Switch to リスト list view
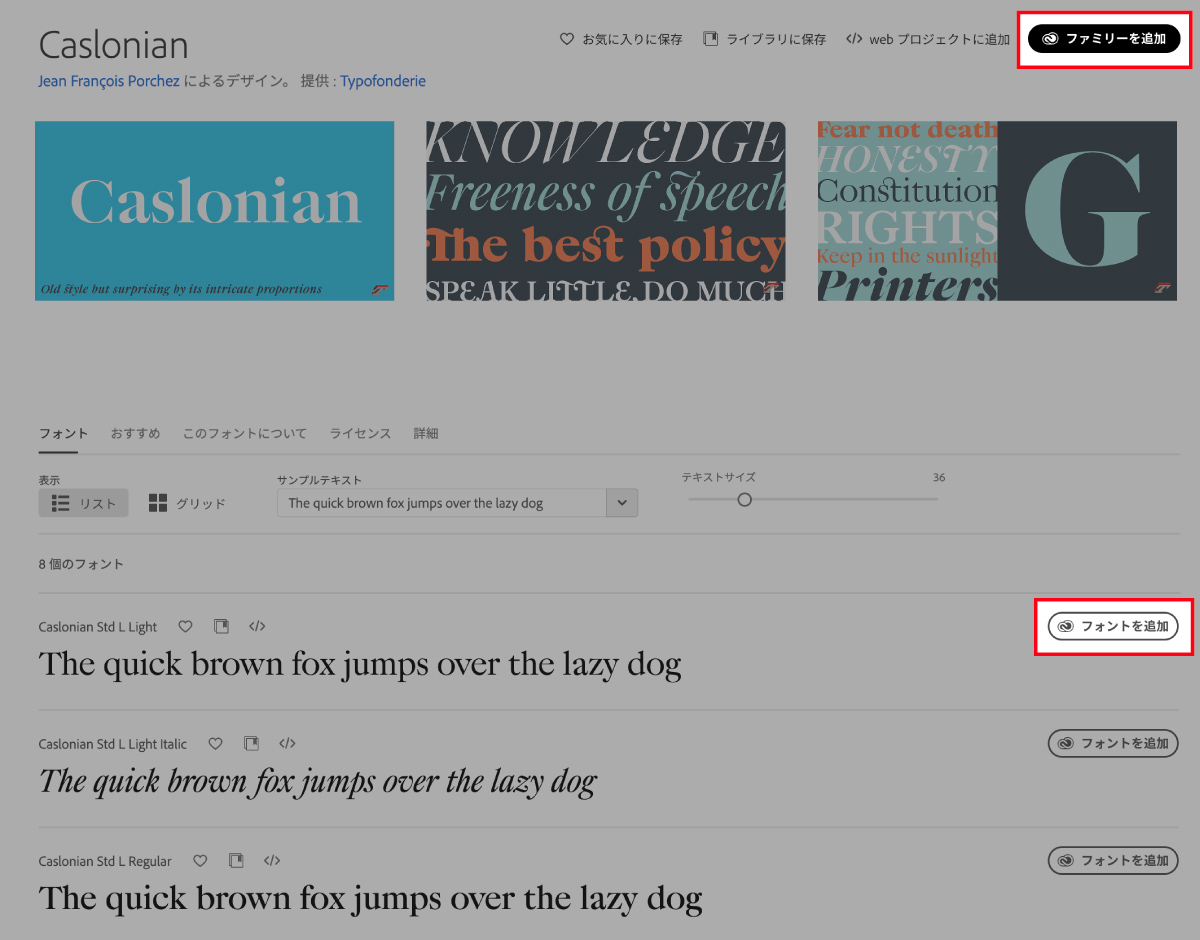This screenshot has width=1200, height=940. tap(84, 503)
